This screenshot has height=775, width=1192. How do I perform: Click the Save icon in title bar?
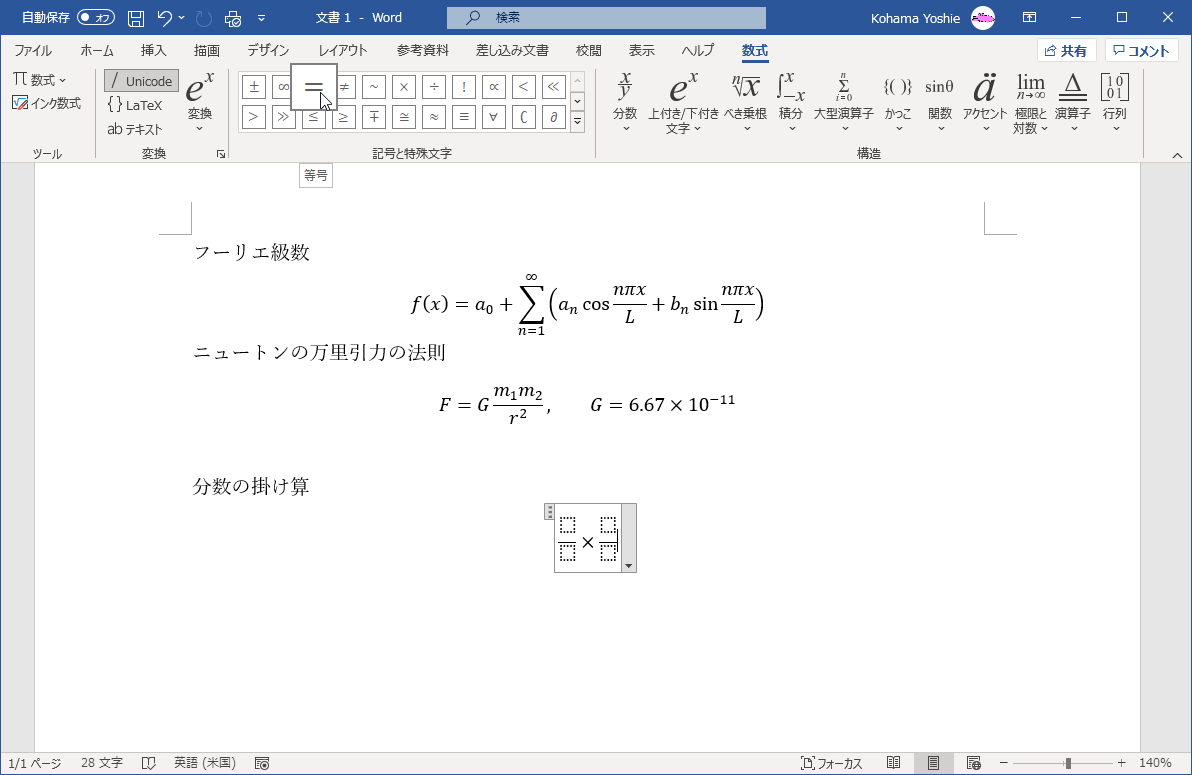[x=135, y=17]
